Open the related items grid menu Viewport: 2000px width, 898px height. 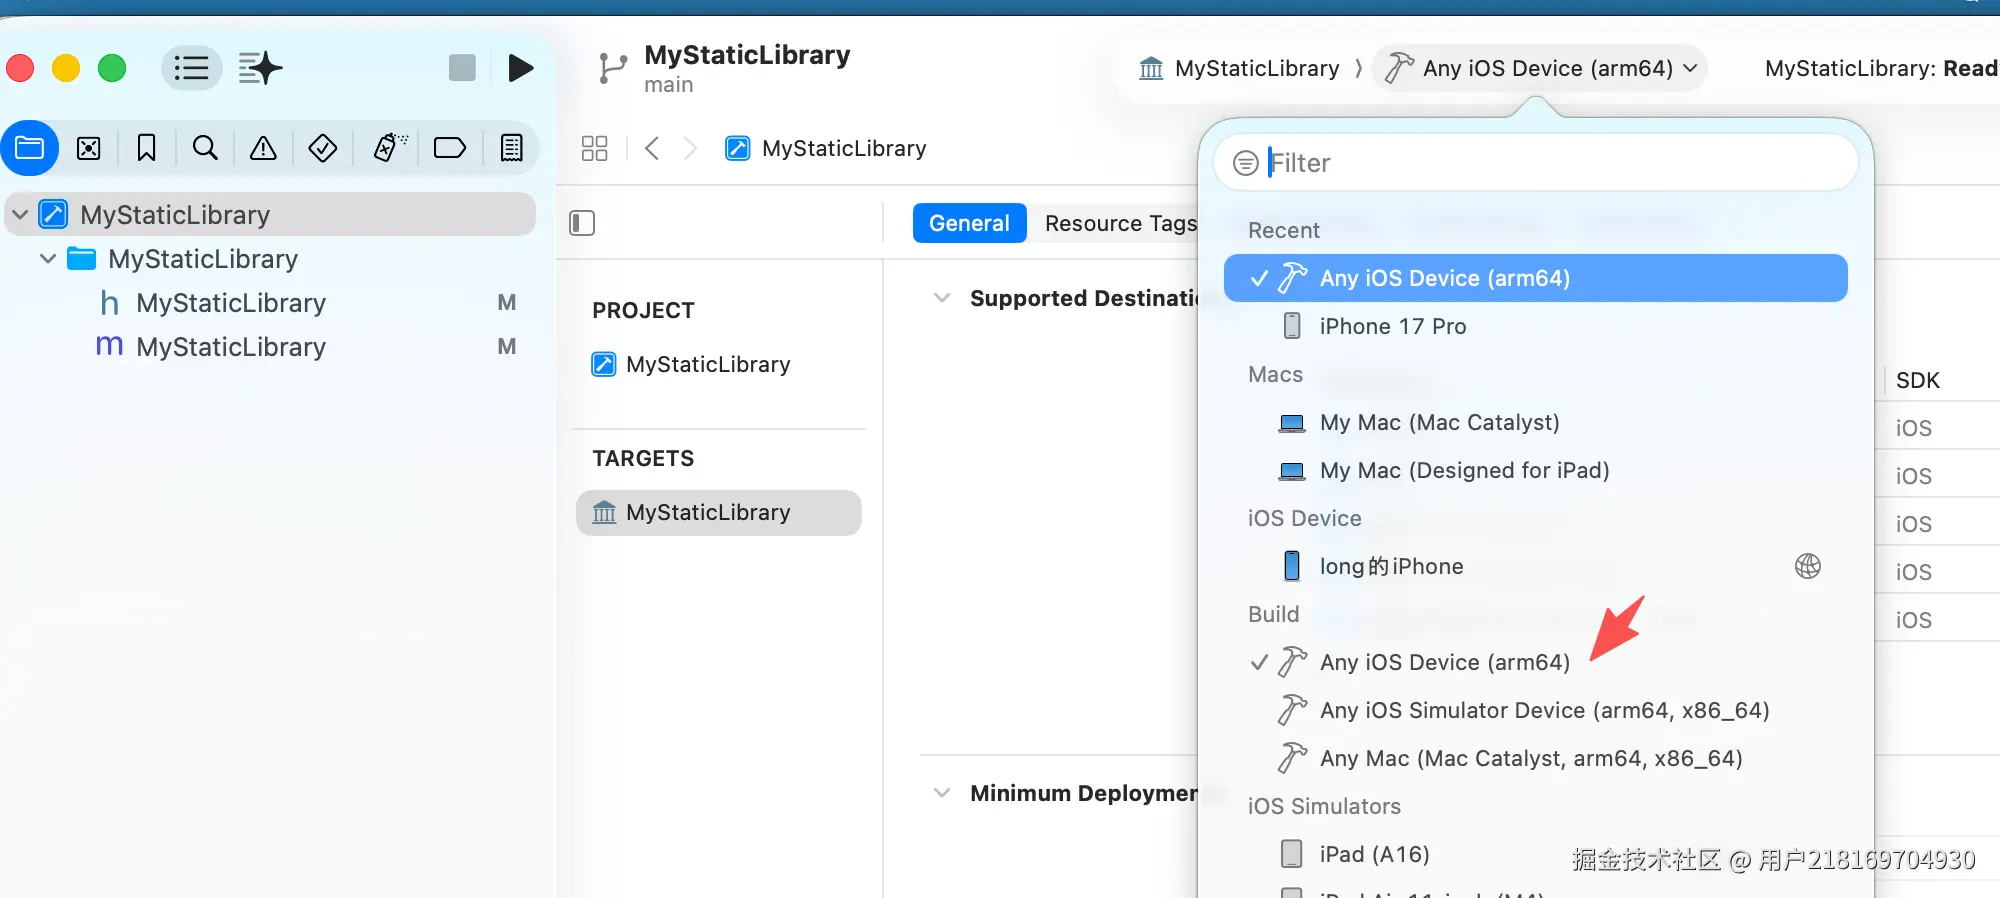coord(594,149)
